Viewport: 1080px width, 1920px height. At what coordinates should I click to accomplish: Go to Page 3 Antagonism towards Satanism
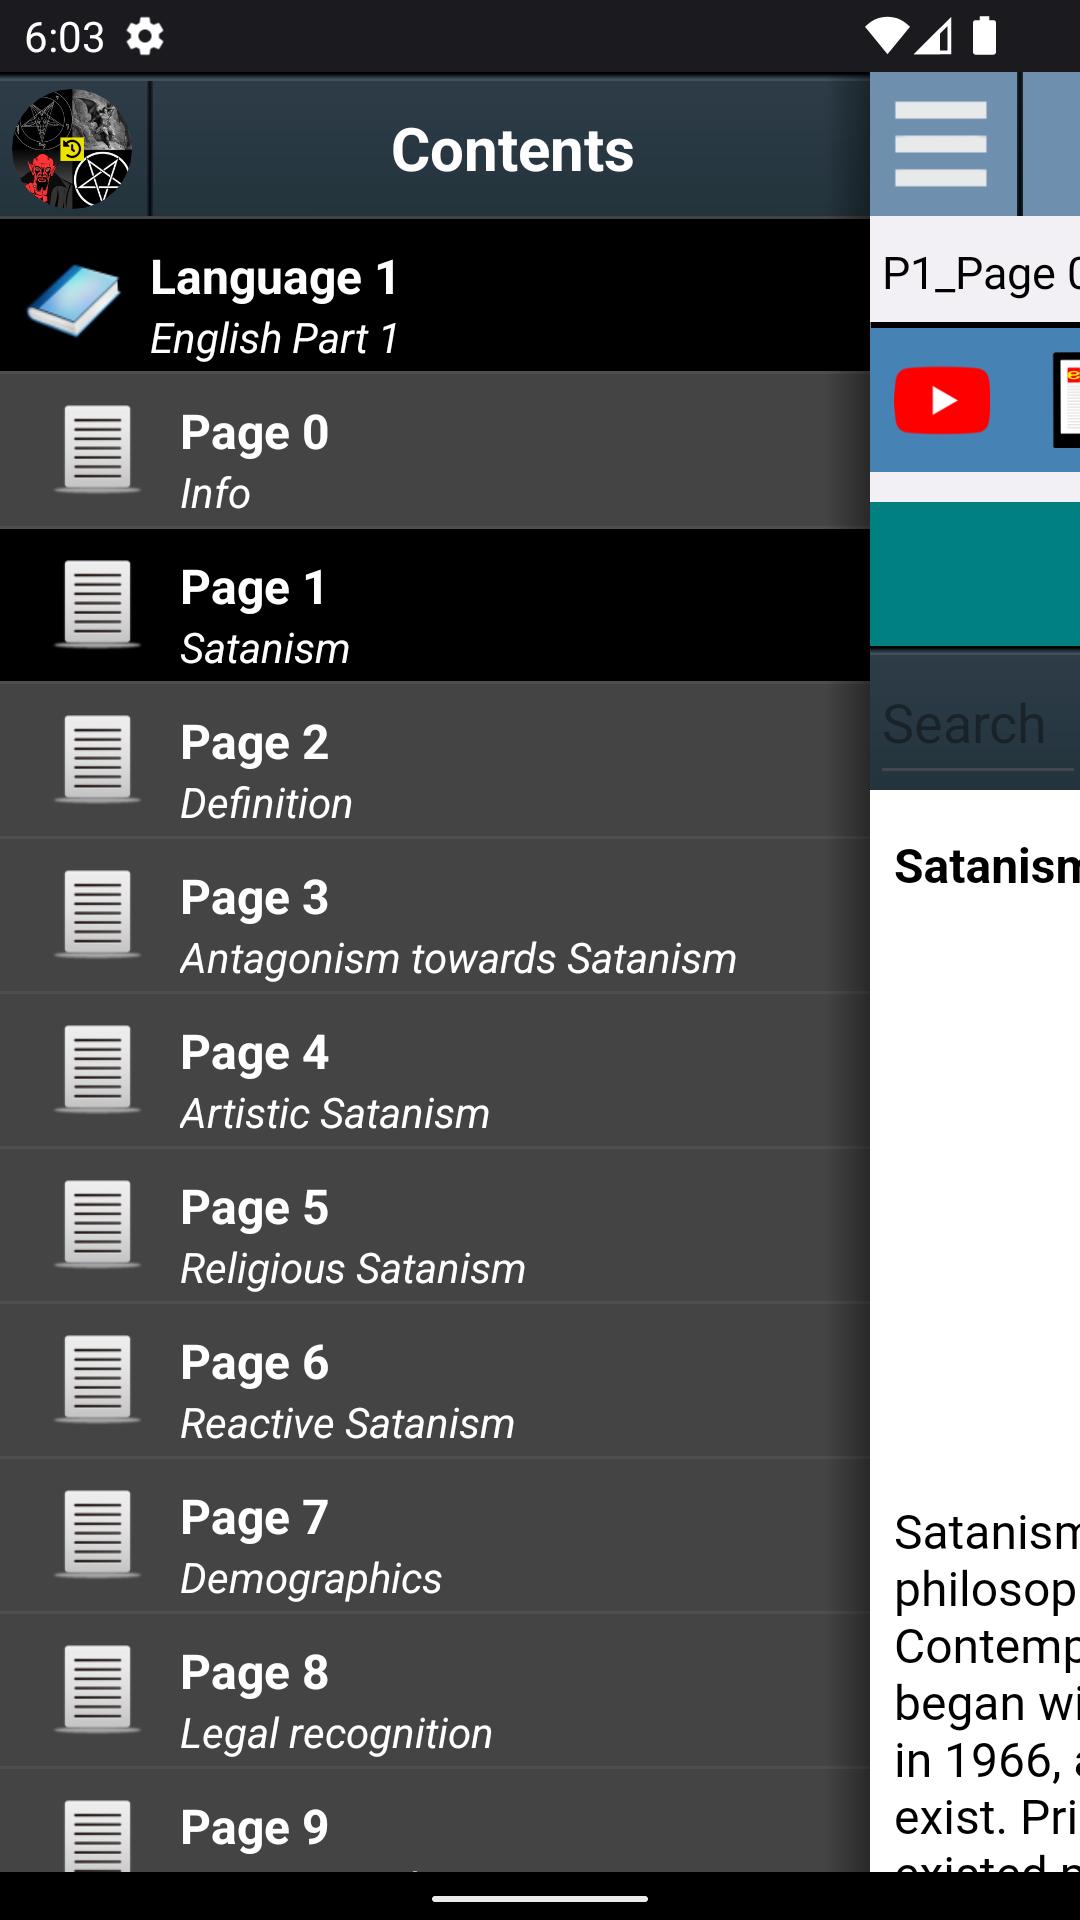pos(435,916)
